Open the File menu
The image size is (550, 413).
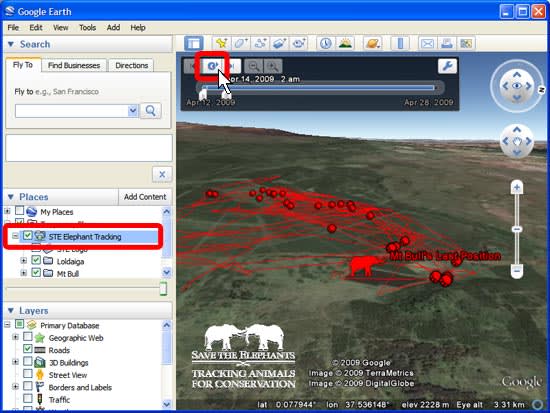coord(13,27)
